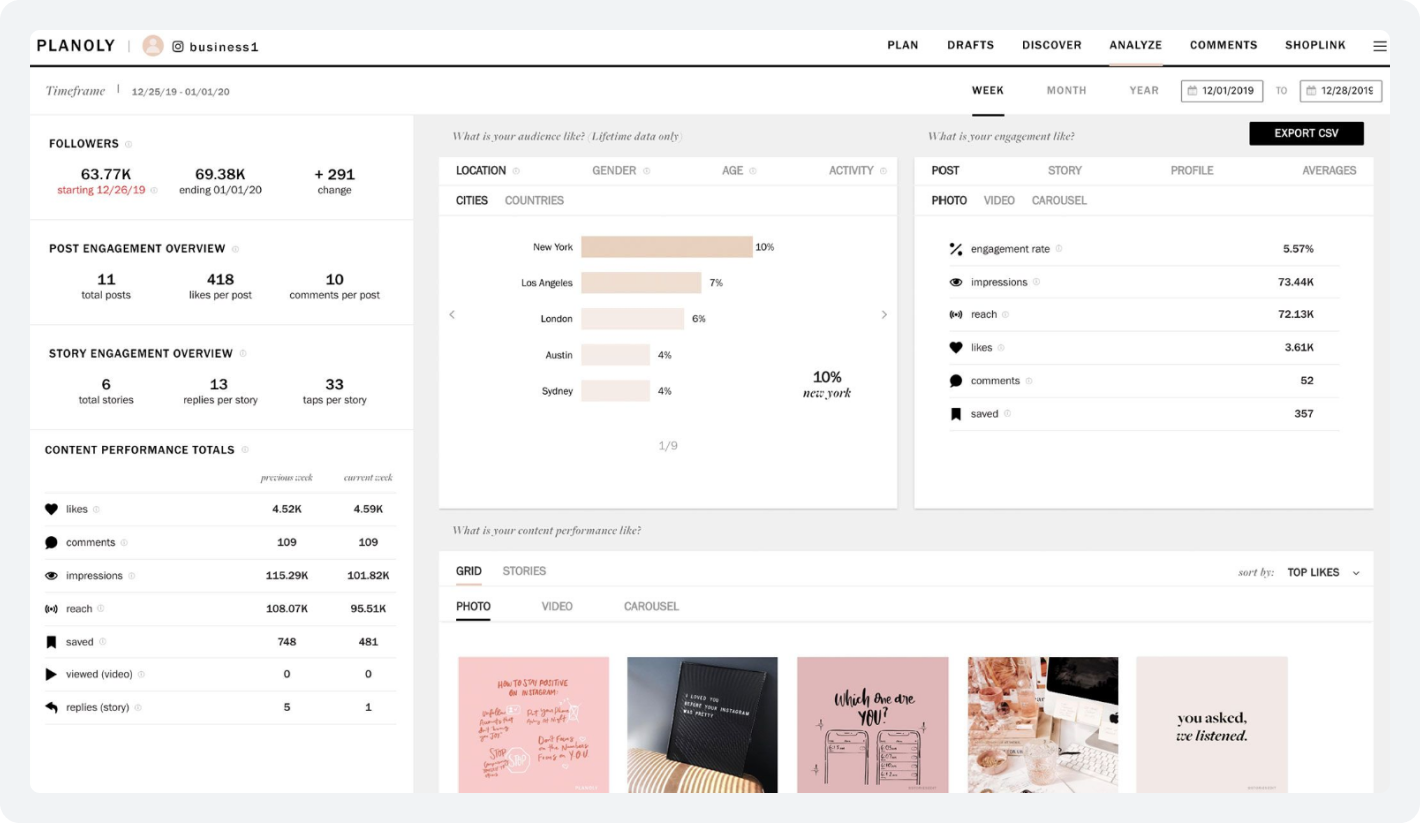Switch engagement panel to Profile tab
The height and width of the screenshot is (823, 1420).
point(1192,171)
